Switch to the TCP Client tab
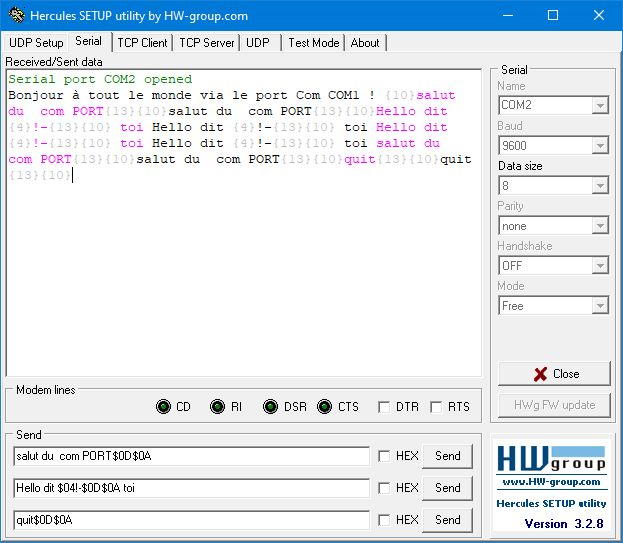623x543 pixels. click(142, 43)
